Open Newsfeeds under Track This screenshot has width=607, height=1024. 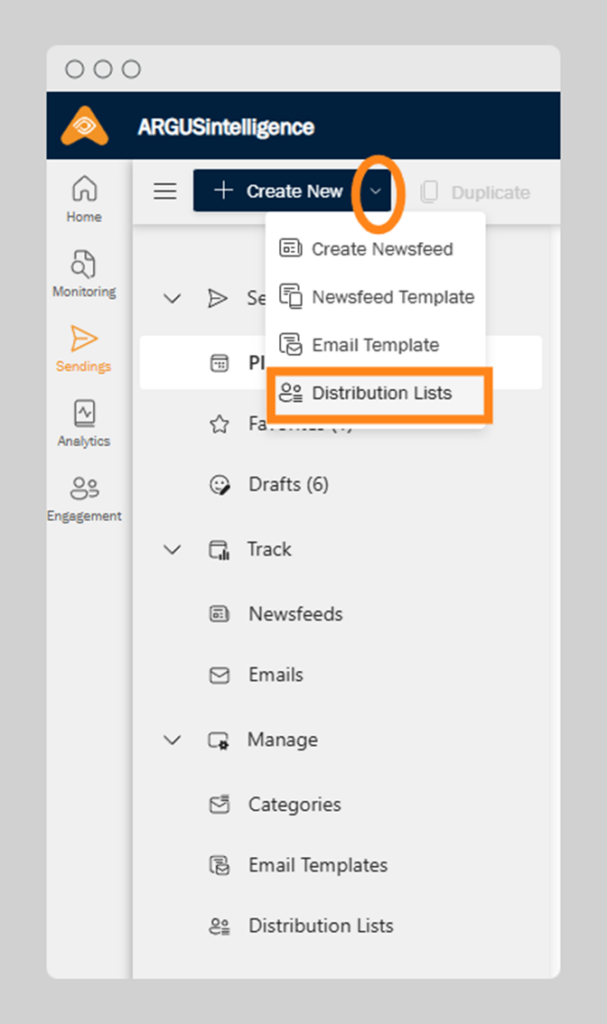pos(295,614)
